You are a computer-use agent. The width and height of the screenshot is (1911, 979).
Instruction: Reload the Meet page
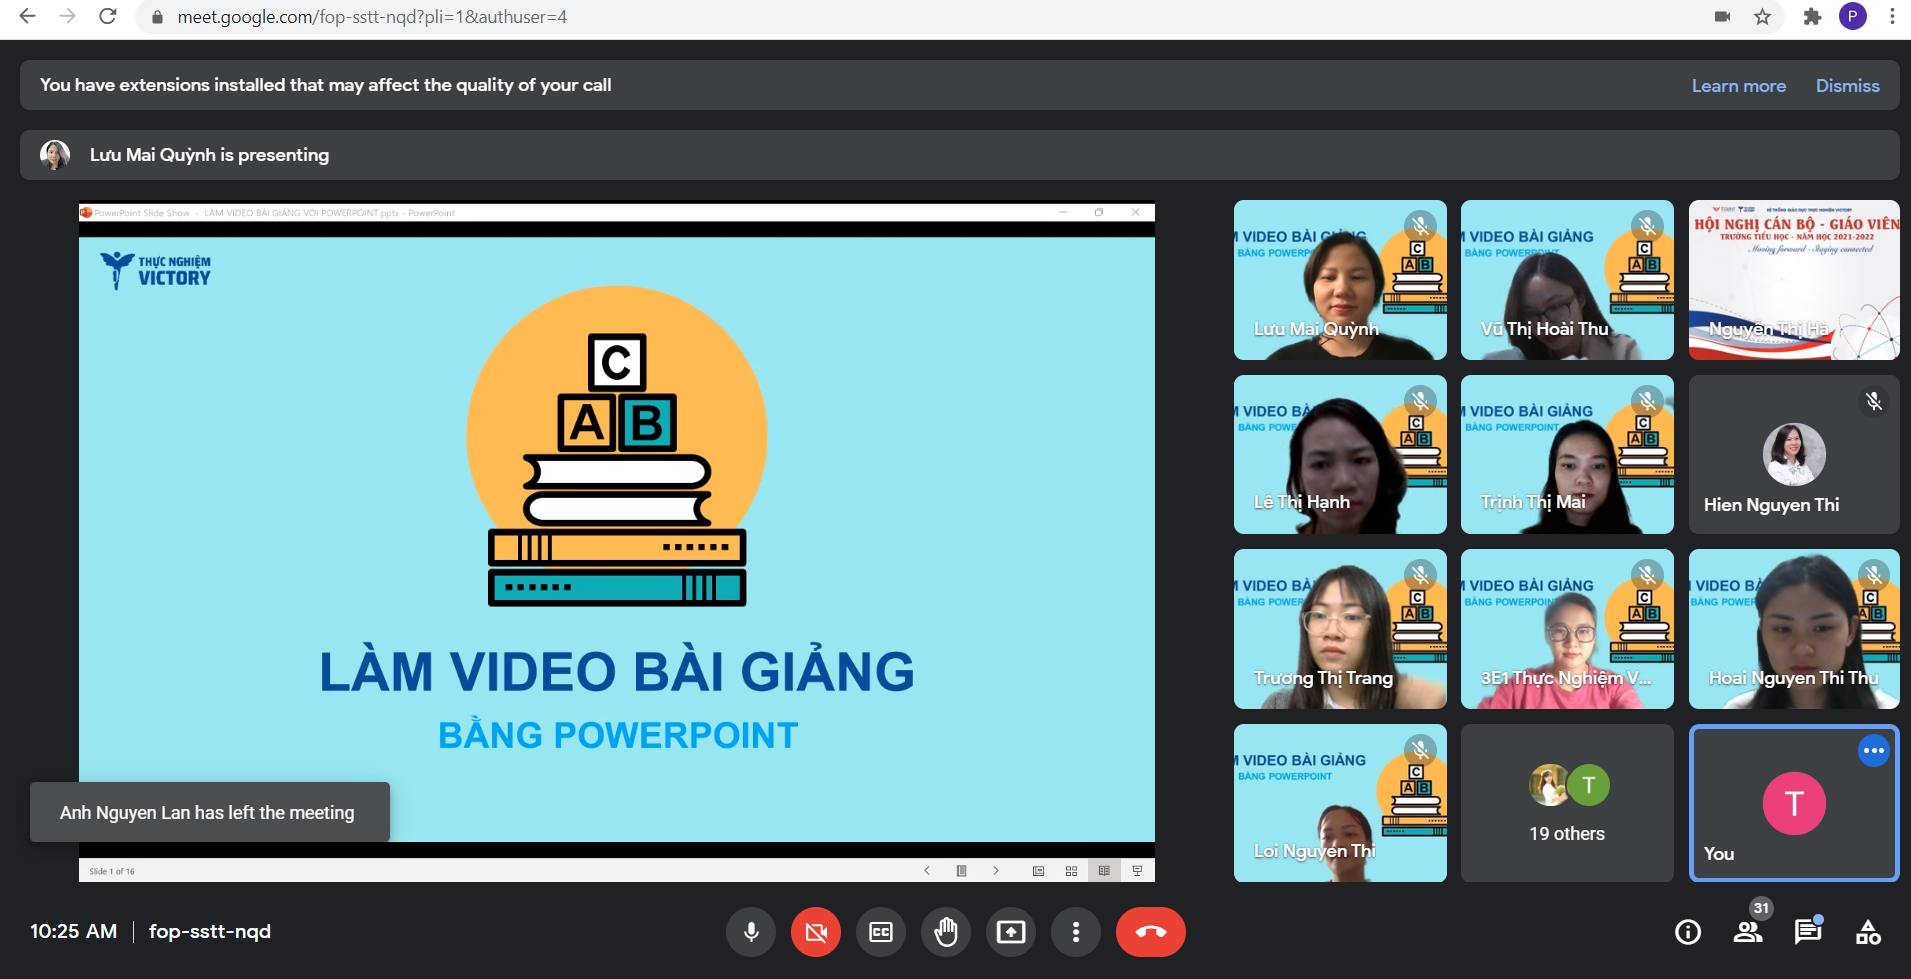[108, 17]
